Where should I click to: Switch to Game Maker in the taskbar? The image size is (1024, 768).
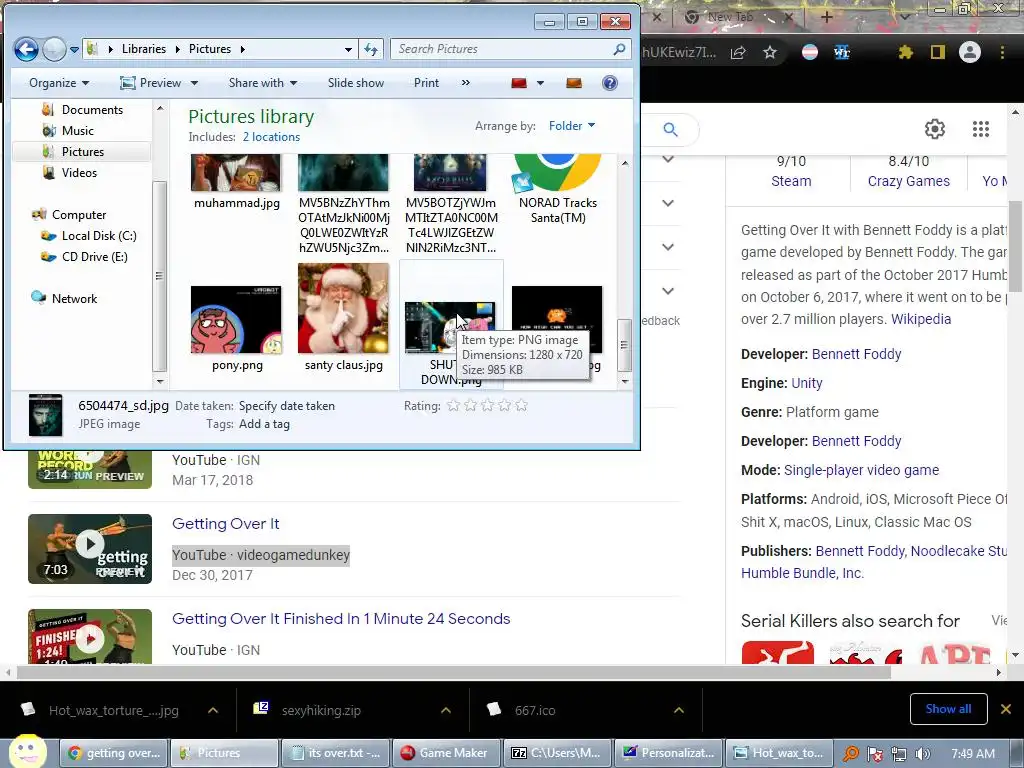coord(445,753)
